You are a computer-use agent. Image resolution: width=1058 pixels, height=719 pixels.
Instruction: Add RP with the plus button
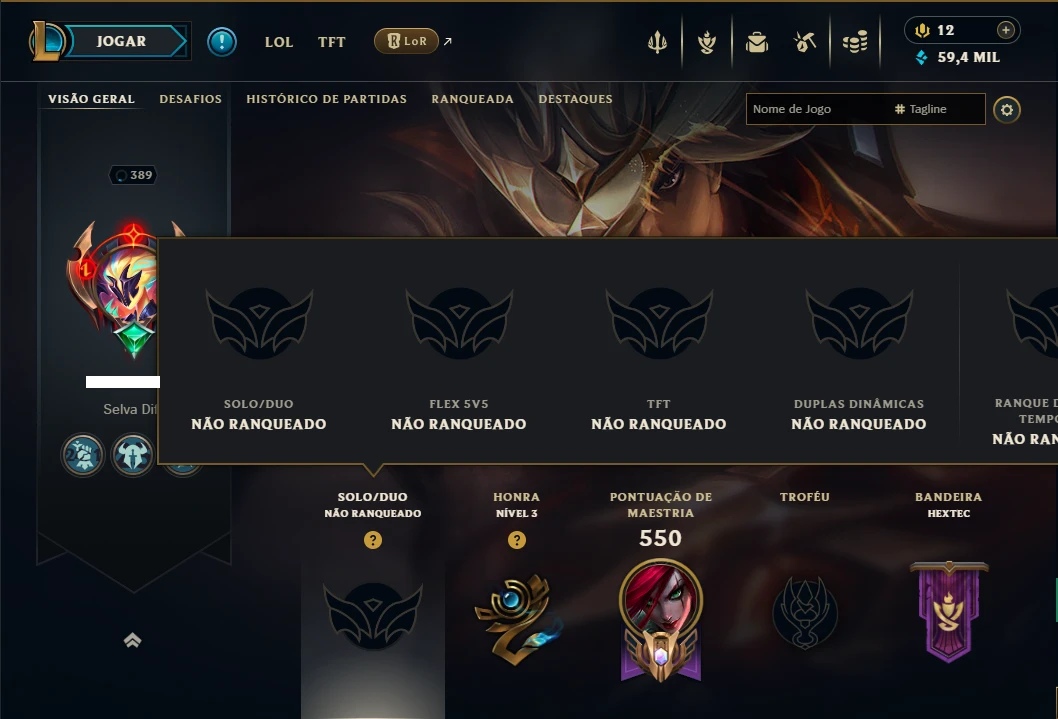pyautogui.click(x=1005, y=30)
